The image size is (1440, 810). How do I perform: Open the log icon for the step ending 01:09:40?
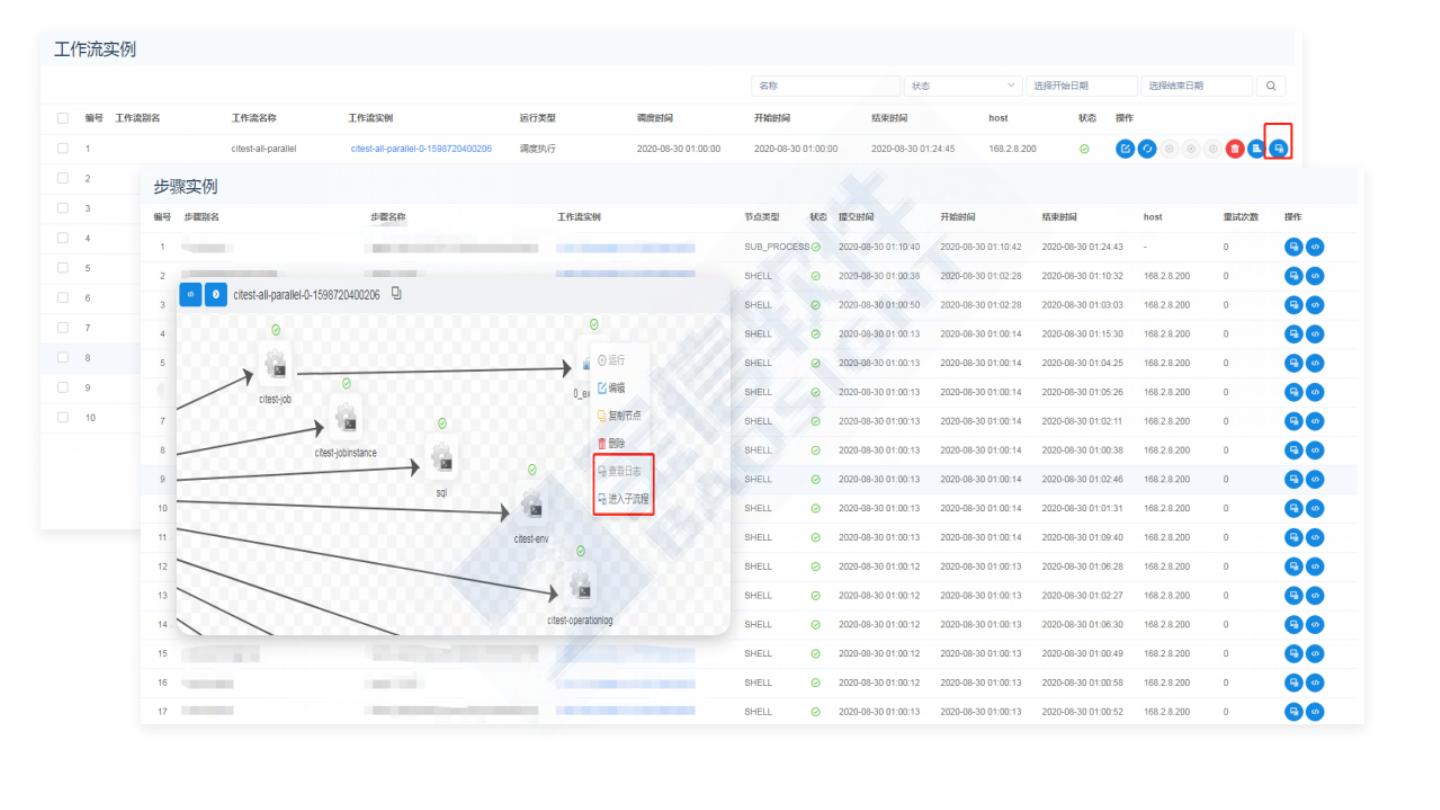1294,537
